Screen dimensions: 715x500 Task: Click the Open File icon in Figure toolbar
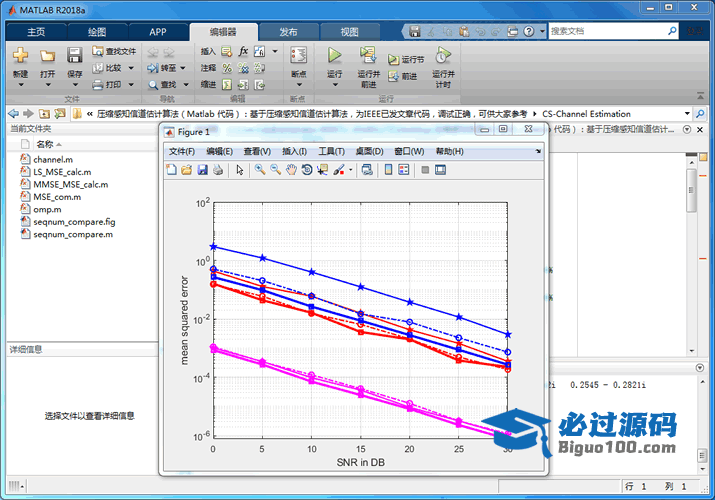[187, 170]
